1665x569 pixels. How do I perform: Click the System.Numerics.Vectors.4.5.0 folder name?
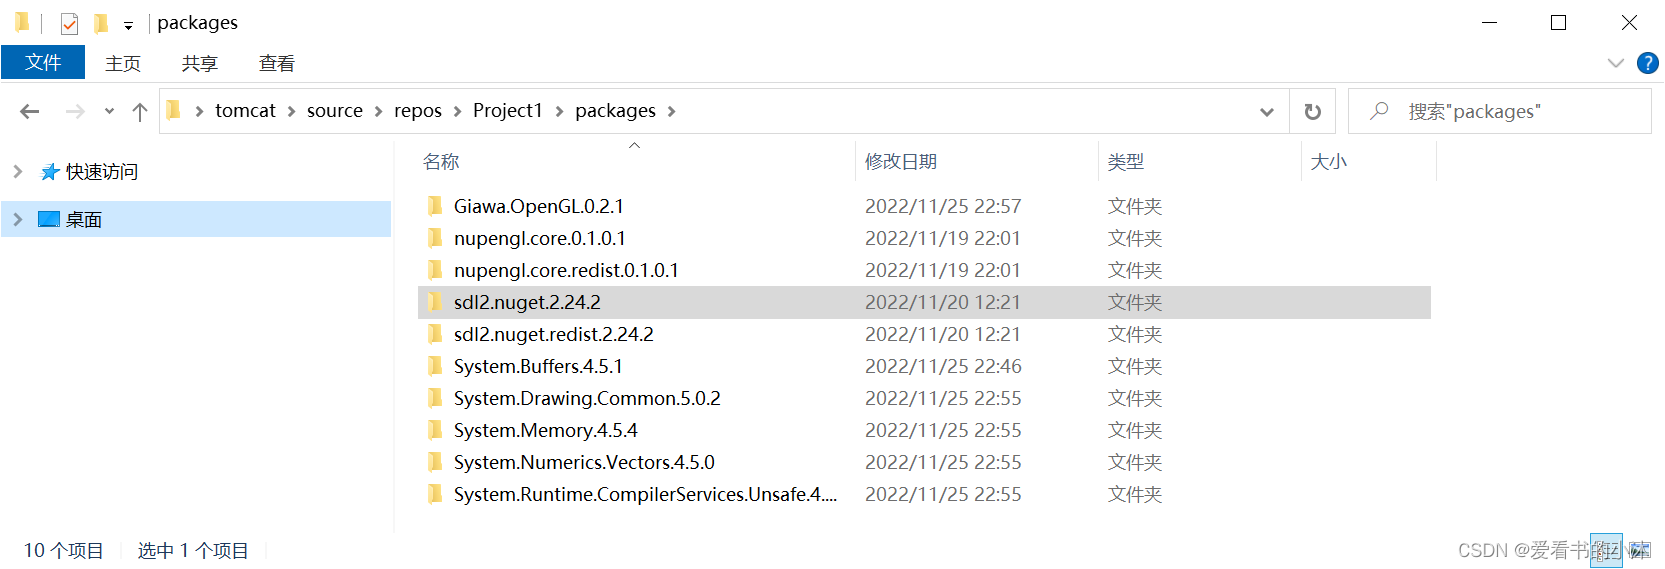pos(584,462)
